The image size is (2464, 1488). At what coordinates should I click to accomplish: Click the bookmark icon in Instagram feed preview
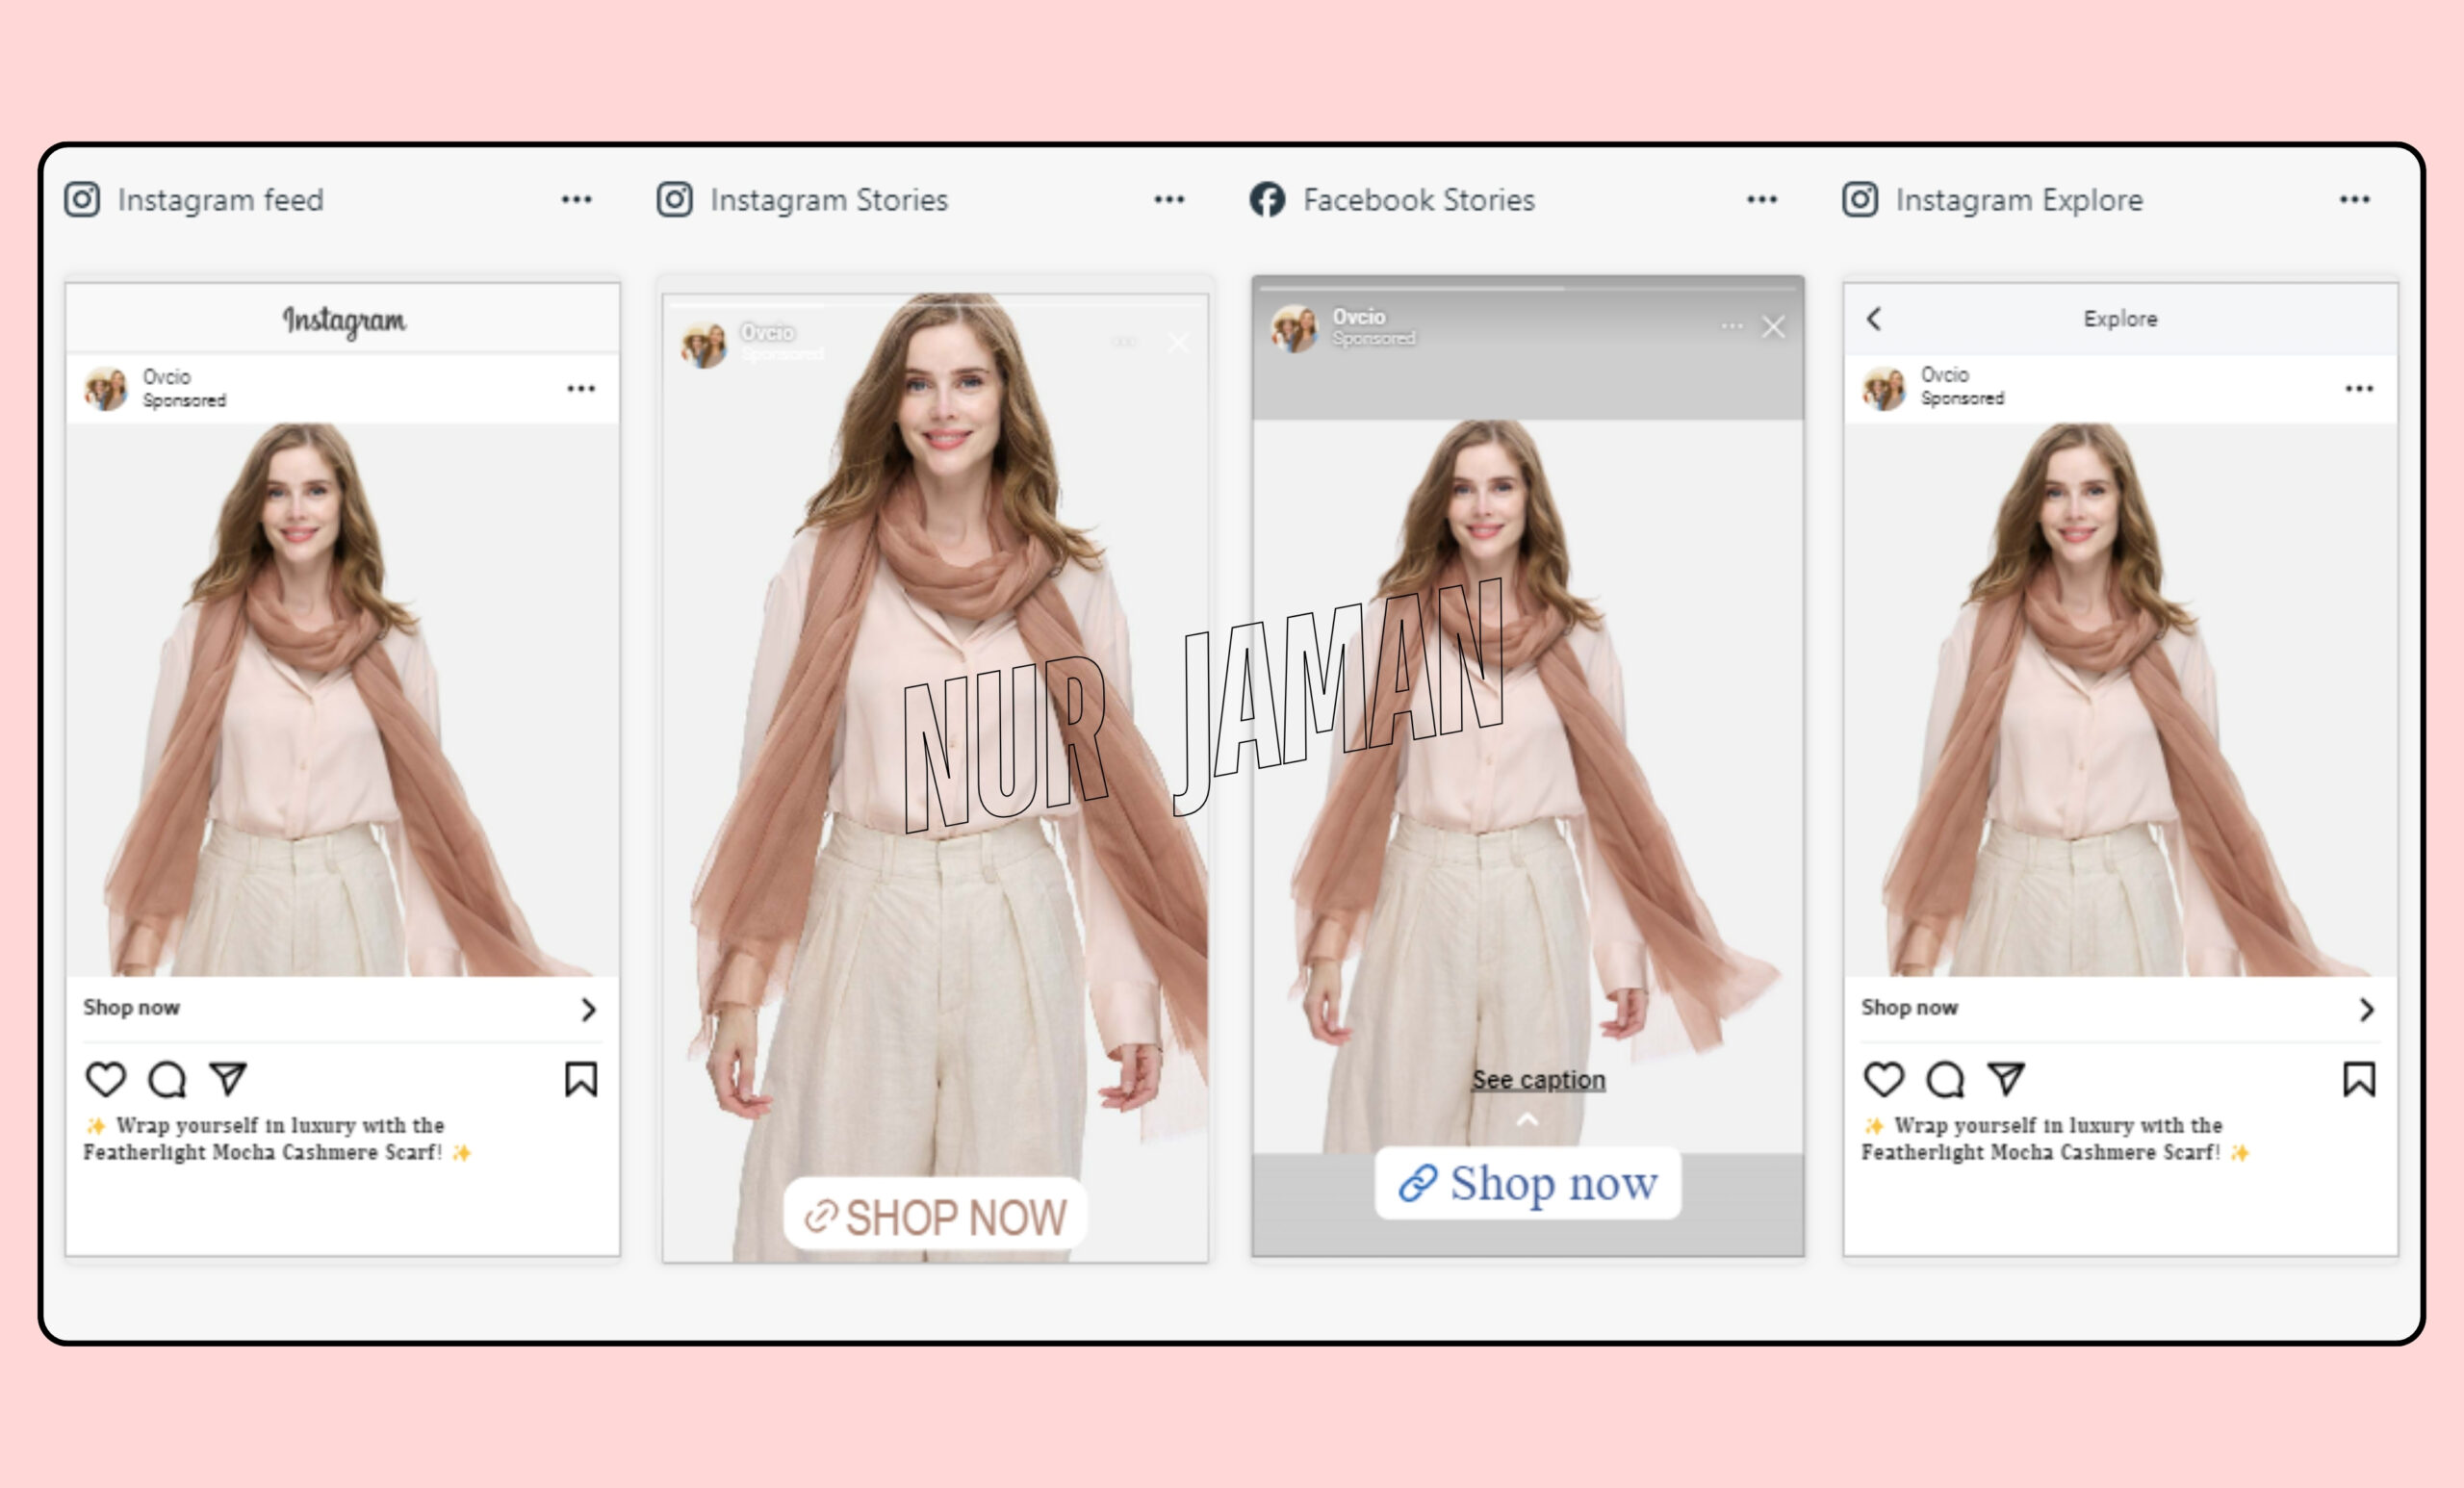pyautogui.click(x=581, y=1079)
